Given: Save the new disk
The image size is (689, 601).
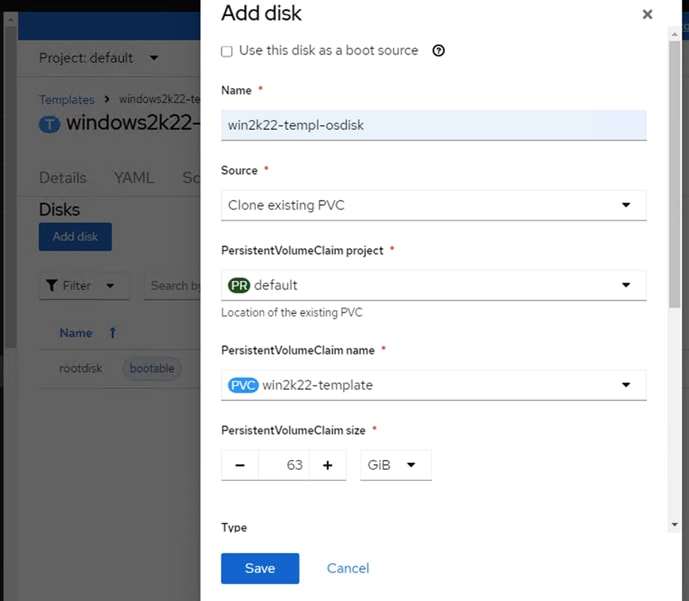Looking at the screenshot, I should pos(260,568).
